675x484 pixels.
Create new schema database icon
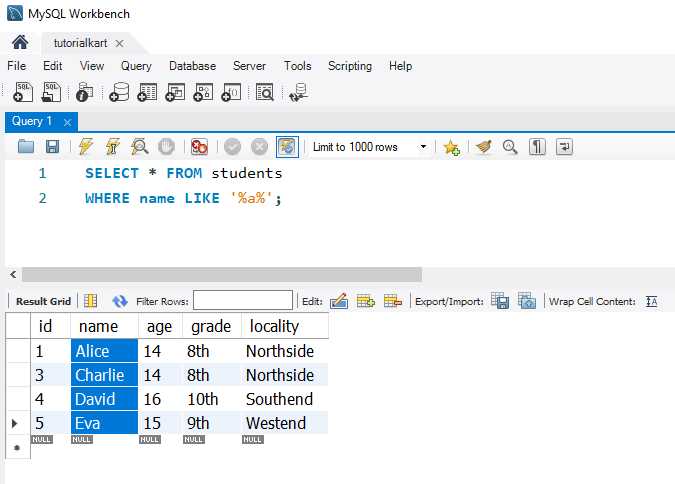[119, 92]
